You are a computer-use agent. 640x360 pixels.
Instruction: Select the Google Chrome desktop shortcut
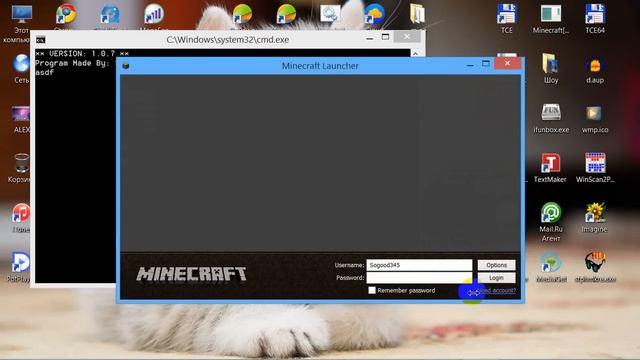(x=66, y=15)
